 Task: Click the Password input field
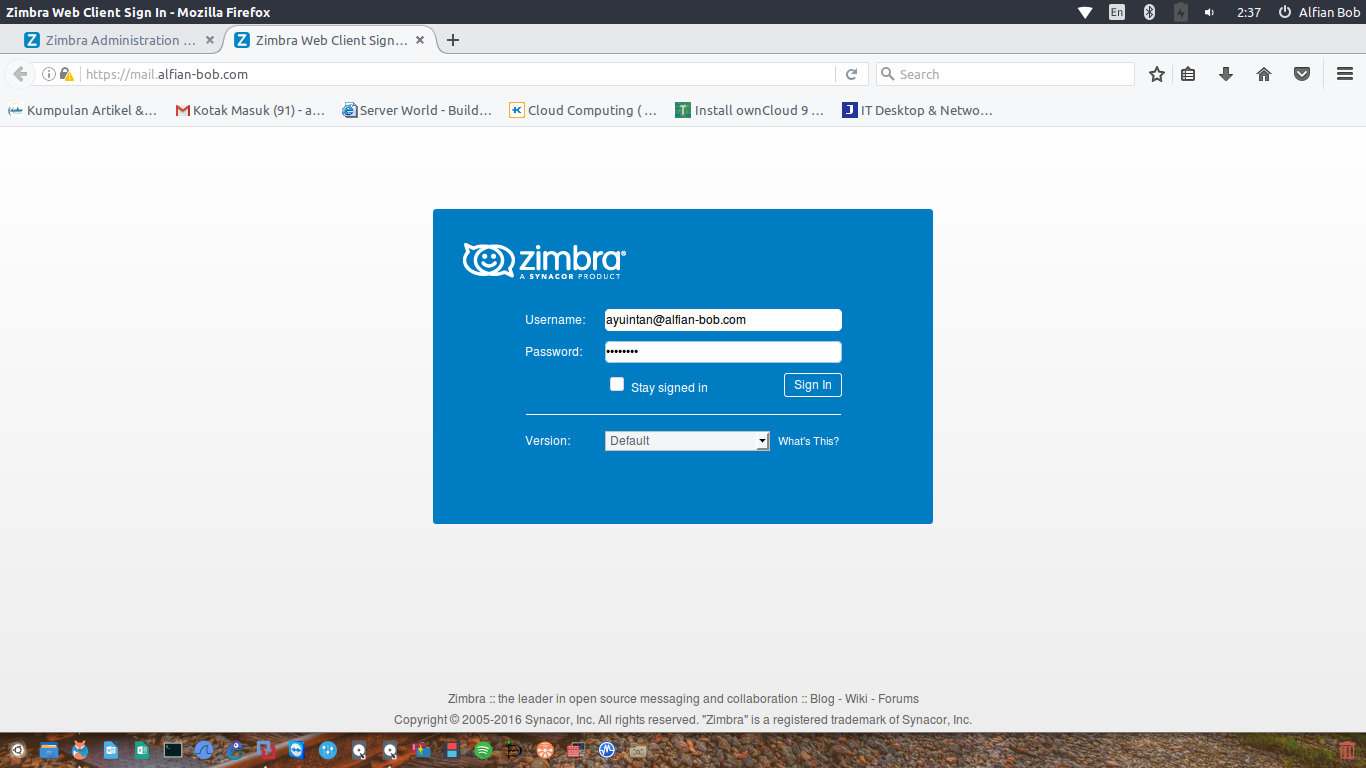click(x=723, y=352)
